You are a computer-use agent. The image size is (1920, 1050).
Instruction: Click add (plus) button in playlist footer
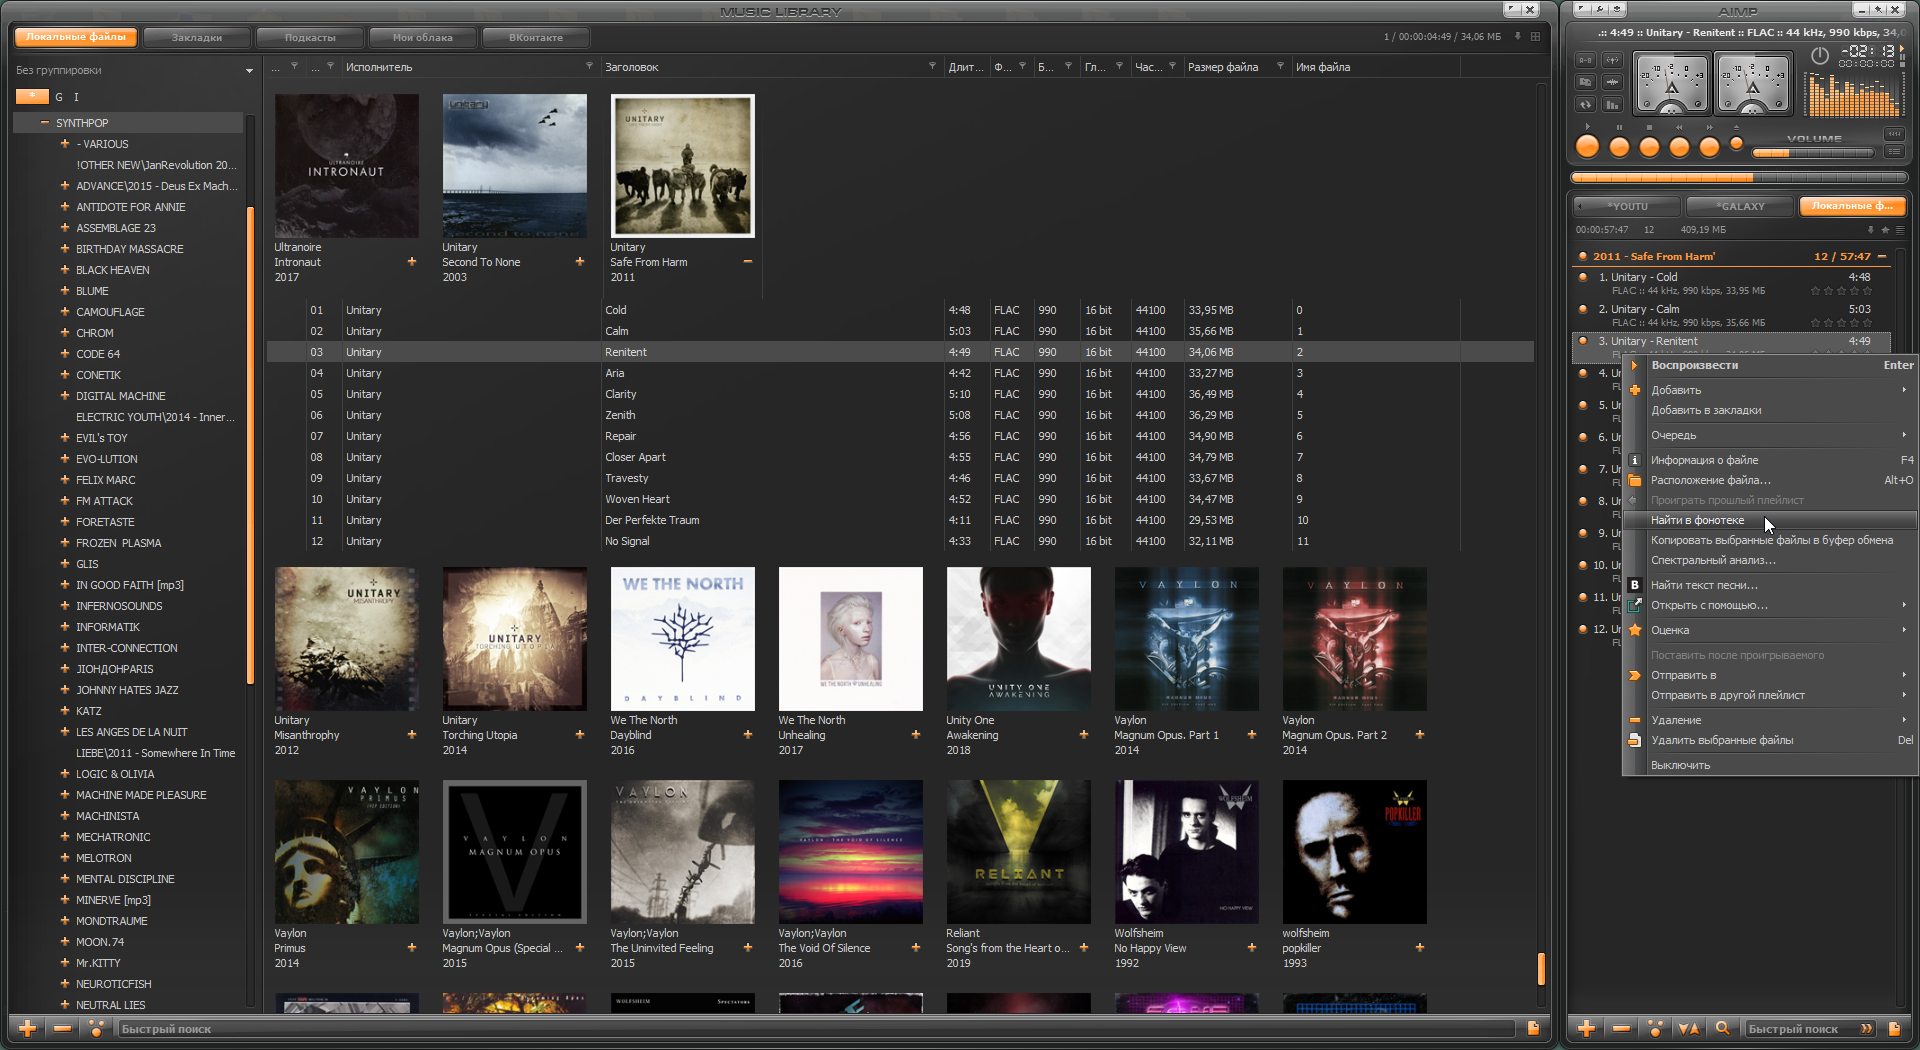point(1586,1028)
